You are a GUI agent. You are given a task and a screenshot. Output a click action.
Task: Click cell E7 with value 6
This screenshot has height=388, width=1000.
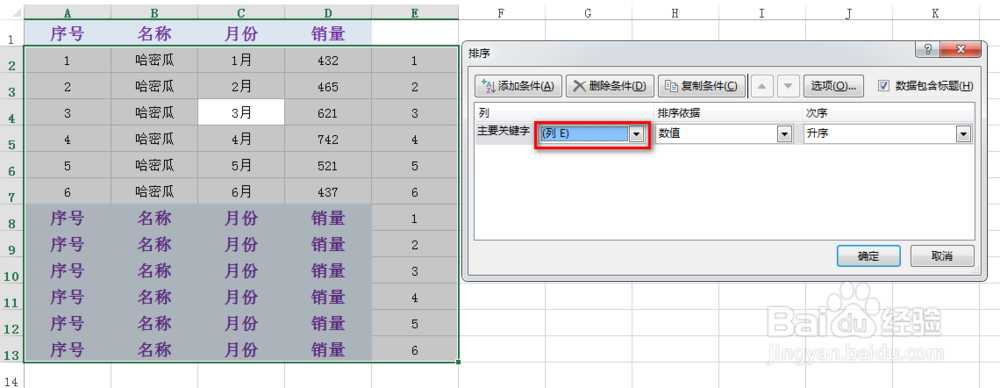pos(415,191)
